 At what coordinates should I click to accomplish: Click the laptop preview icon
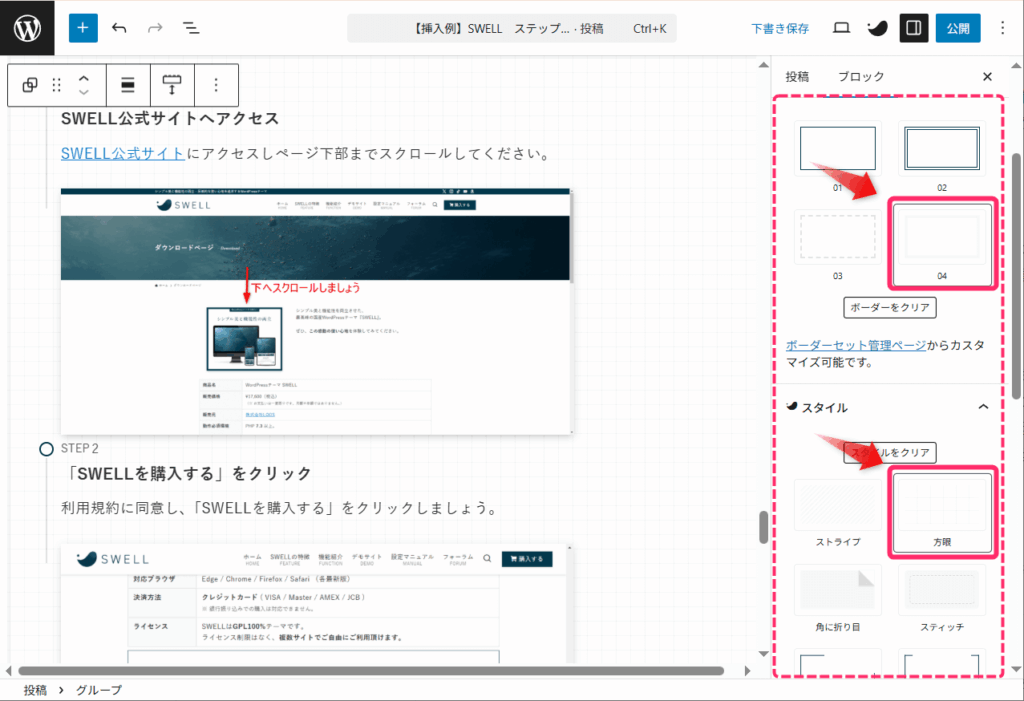click(841, 28)
